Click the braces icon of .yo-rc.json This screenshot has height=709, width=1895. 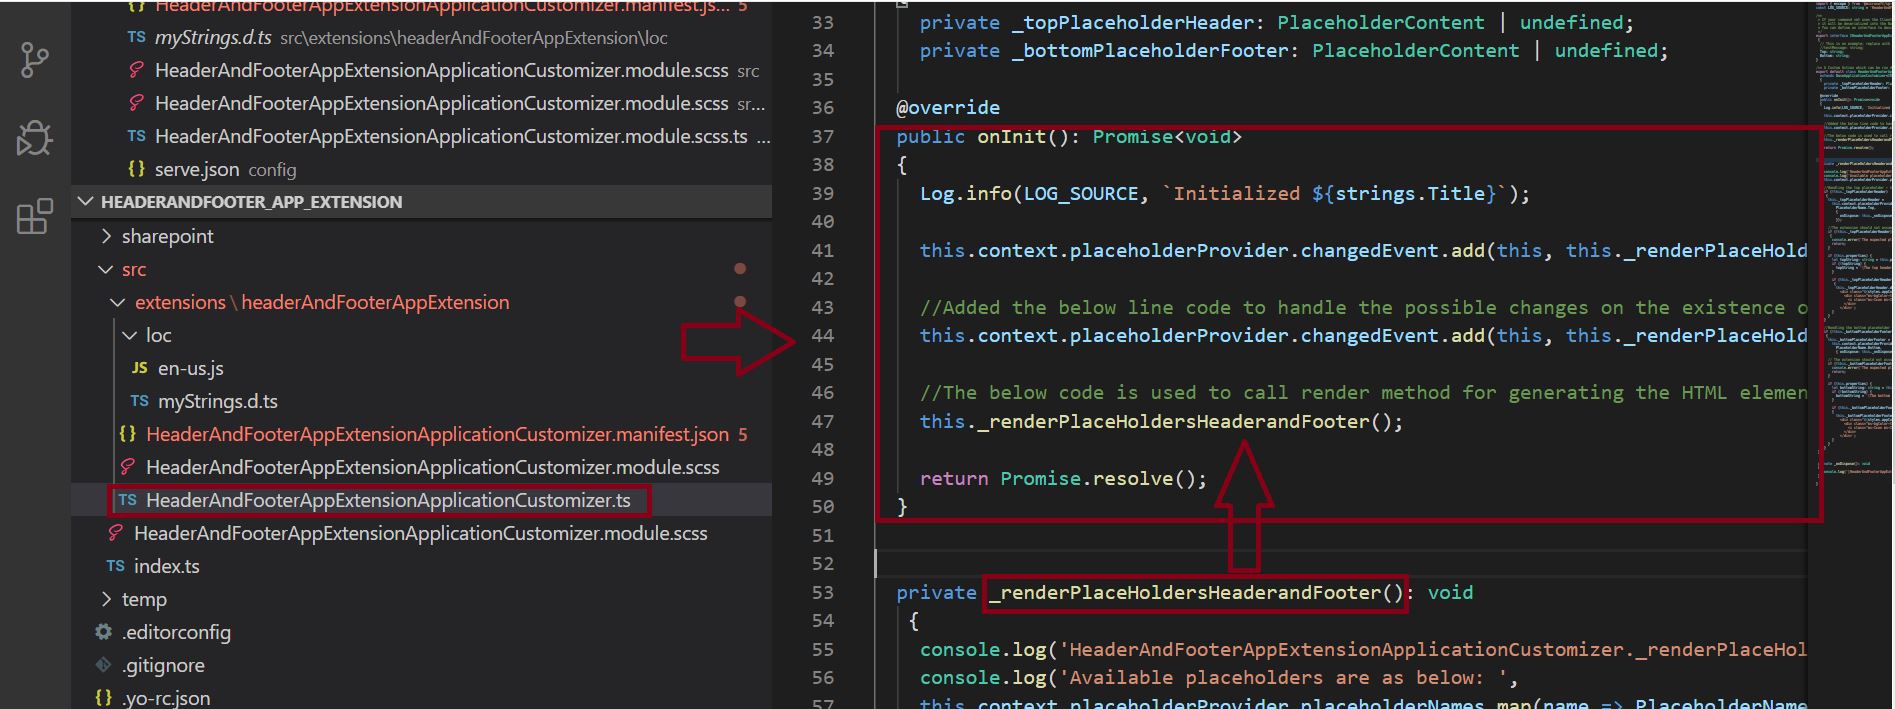pyautogui.click(x=103, y=698)
